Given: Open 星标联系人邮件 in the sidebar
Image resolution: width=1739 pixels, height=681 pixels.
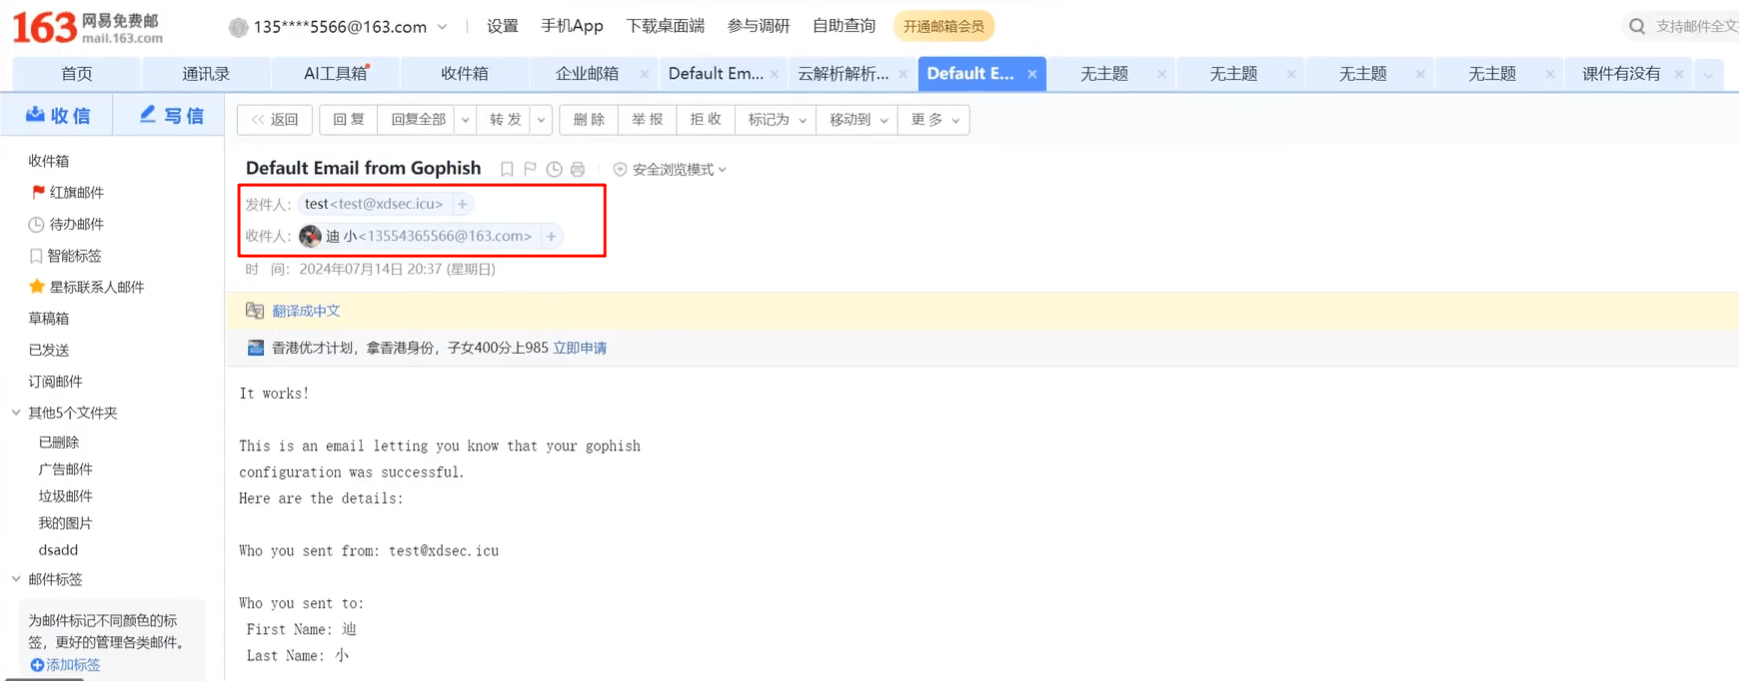Looking at the screenshot, I should tap(87, 287).
